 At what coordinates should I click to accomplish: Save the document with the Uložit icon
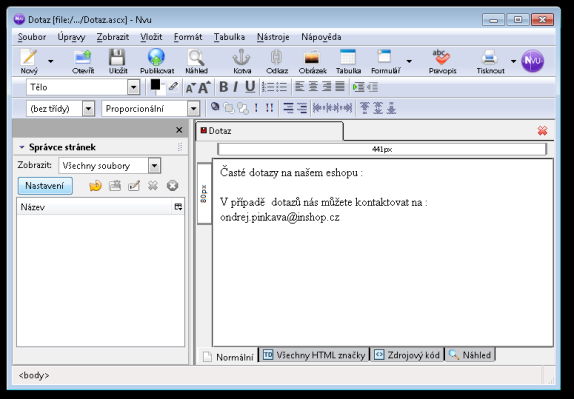(117, 57)
